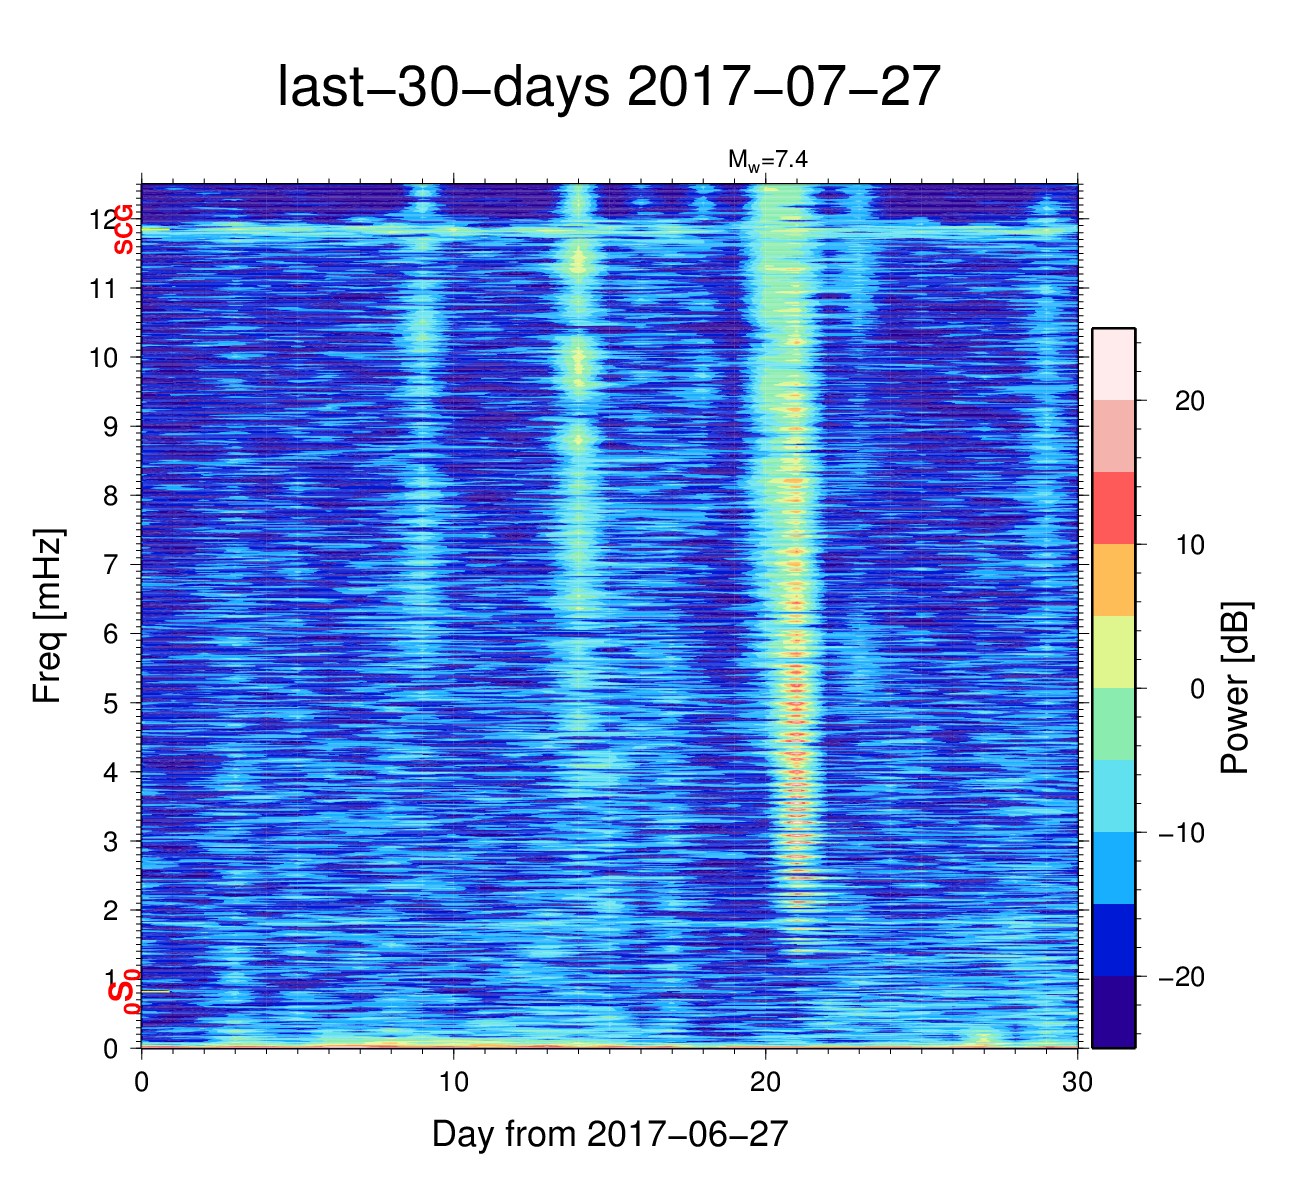Click the "last-30-days 2017-07-27" plot title
This screenshot has width=1290, height=1190.
pyautogui.click(x=609, y=88)
